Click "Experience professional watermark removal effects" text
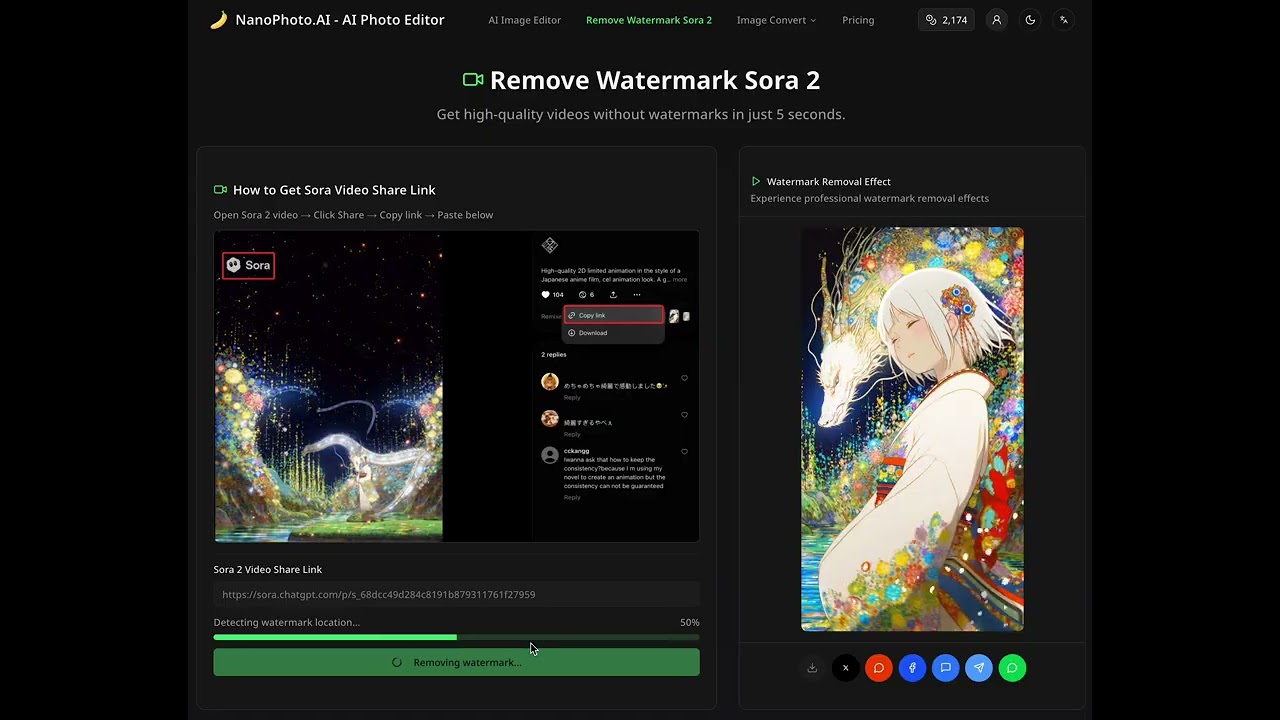Screen dimensions: 1280x720 pos(870,198)
